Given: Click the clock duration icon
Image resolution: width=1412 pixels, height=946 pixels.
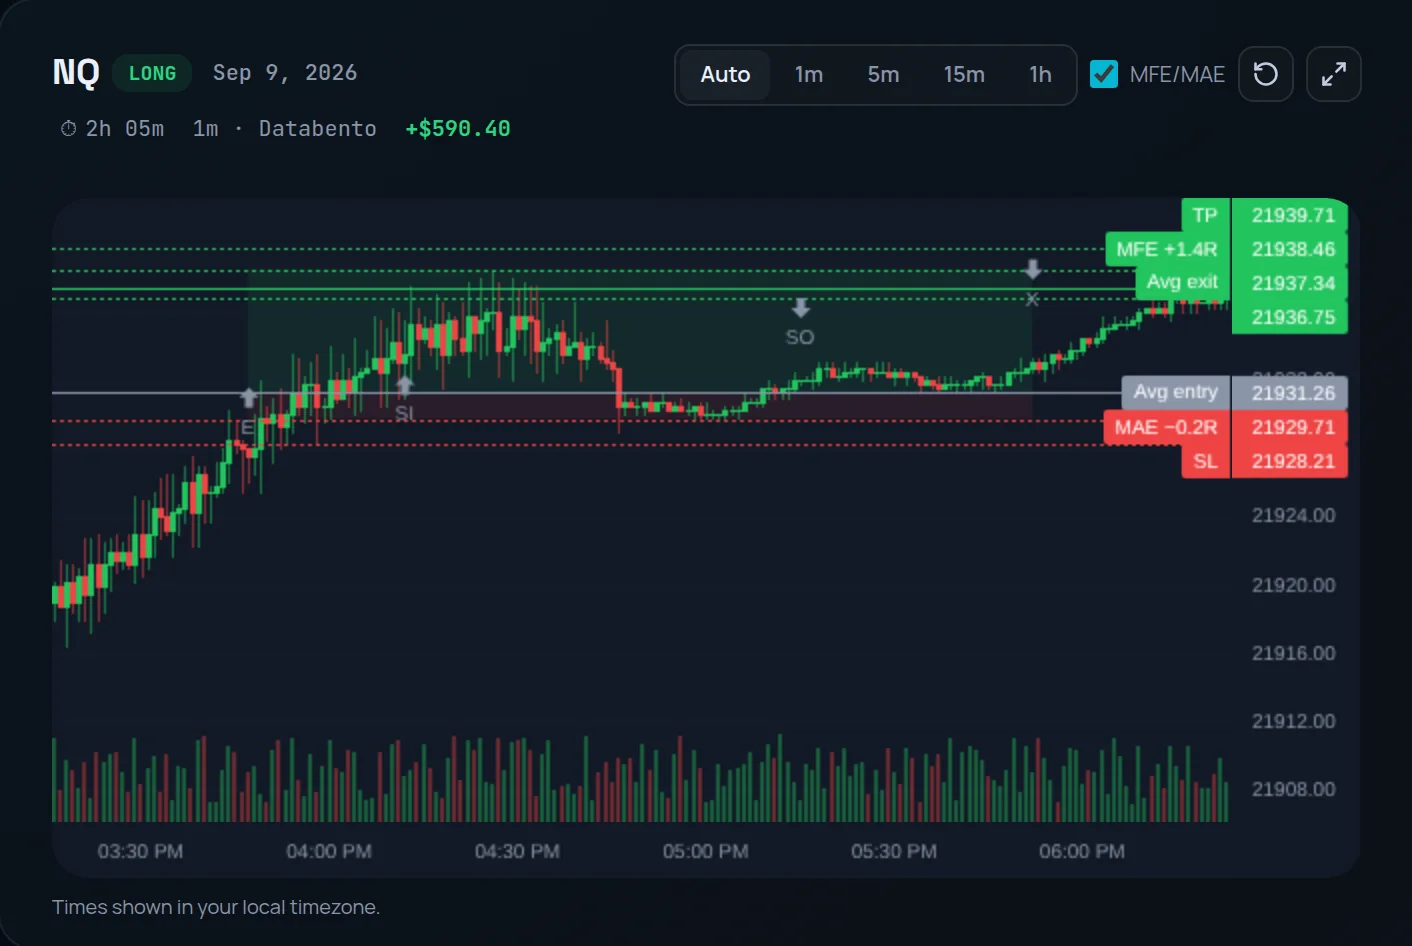Looking at the screenshot, I should click(x=68, y=128).
